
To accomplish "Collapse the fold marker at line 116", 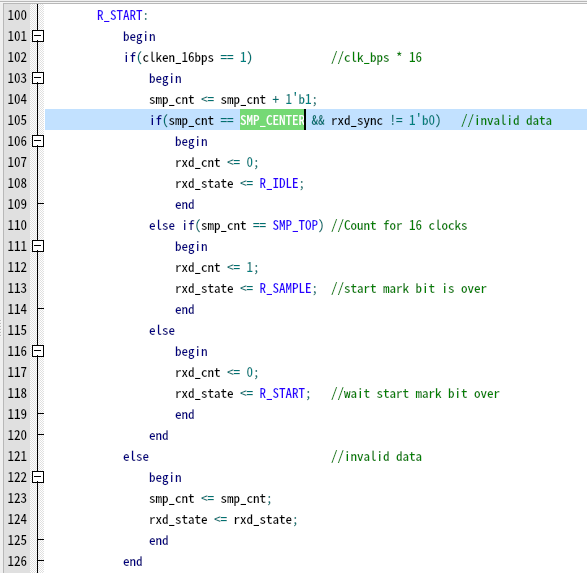I will (x=38, y=351).
